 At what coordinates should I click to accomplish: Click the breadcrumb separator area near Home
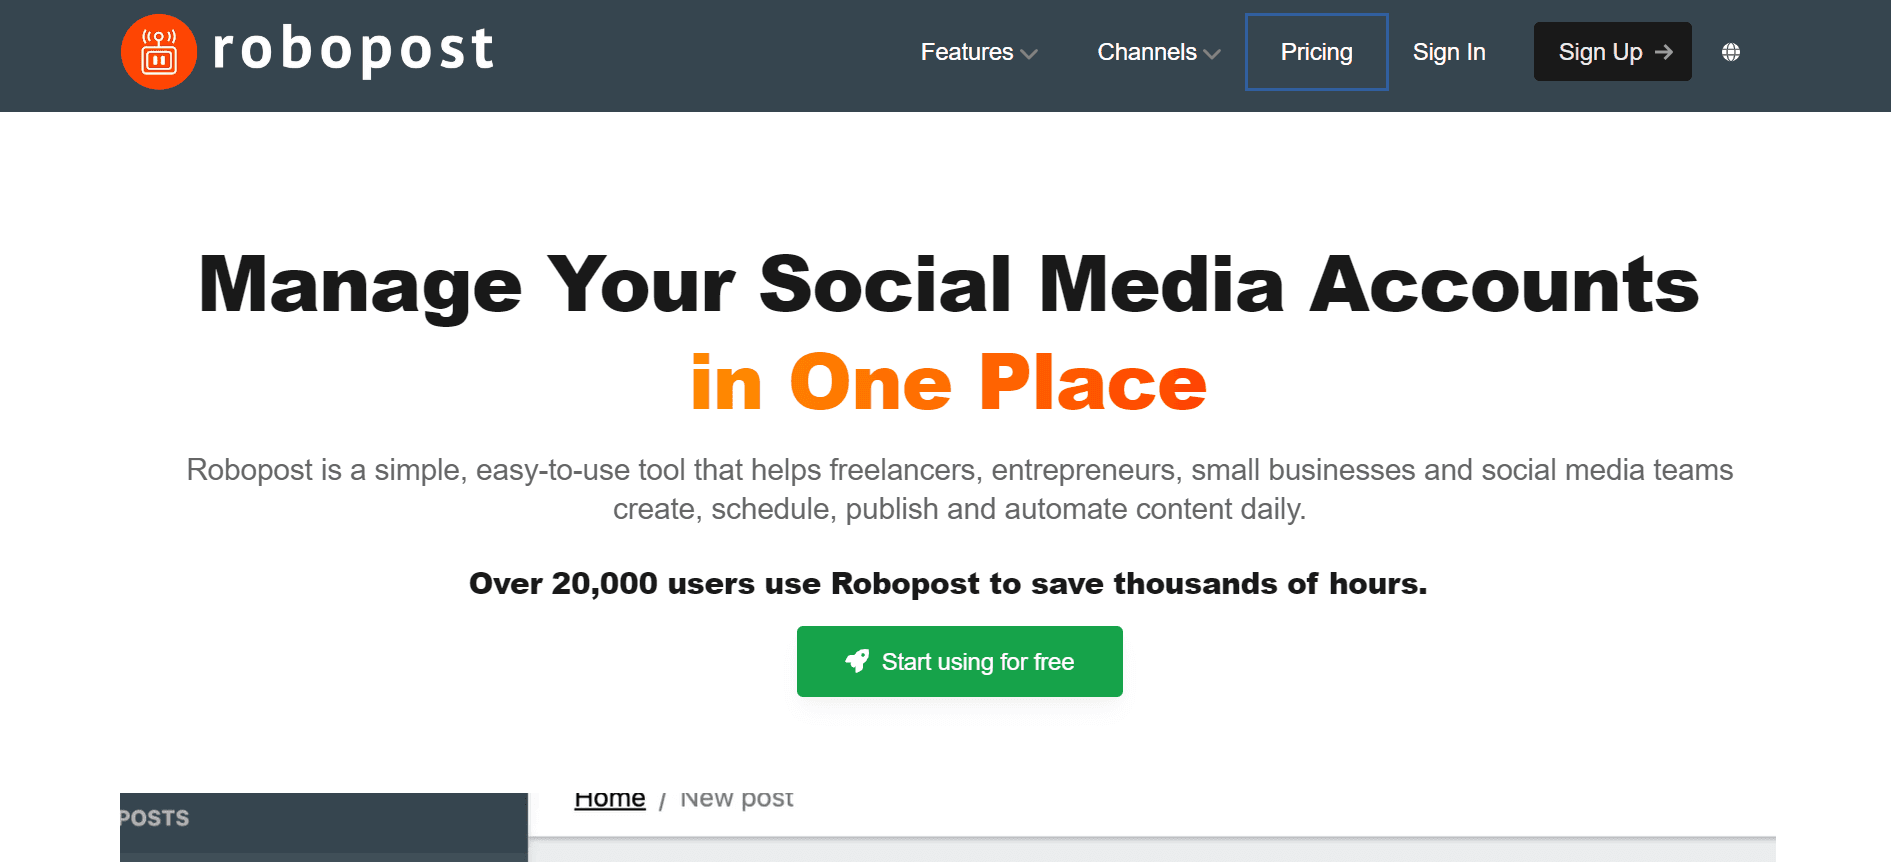click(662, 798)
